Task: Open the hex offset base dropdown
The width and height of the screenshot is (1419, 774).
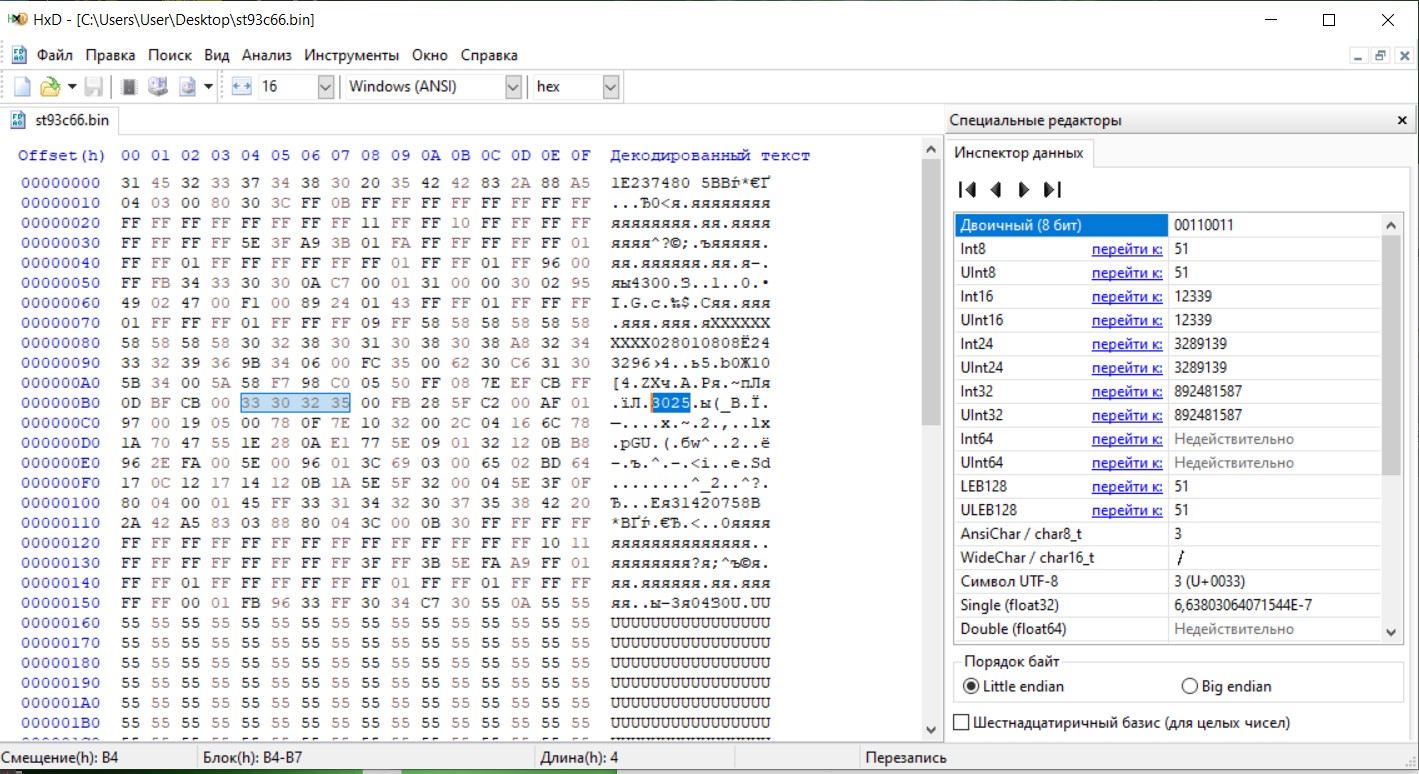Action: coord(611,87)
